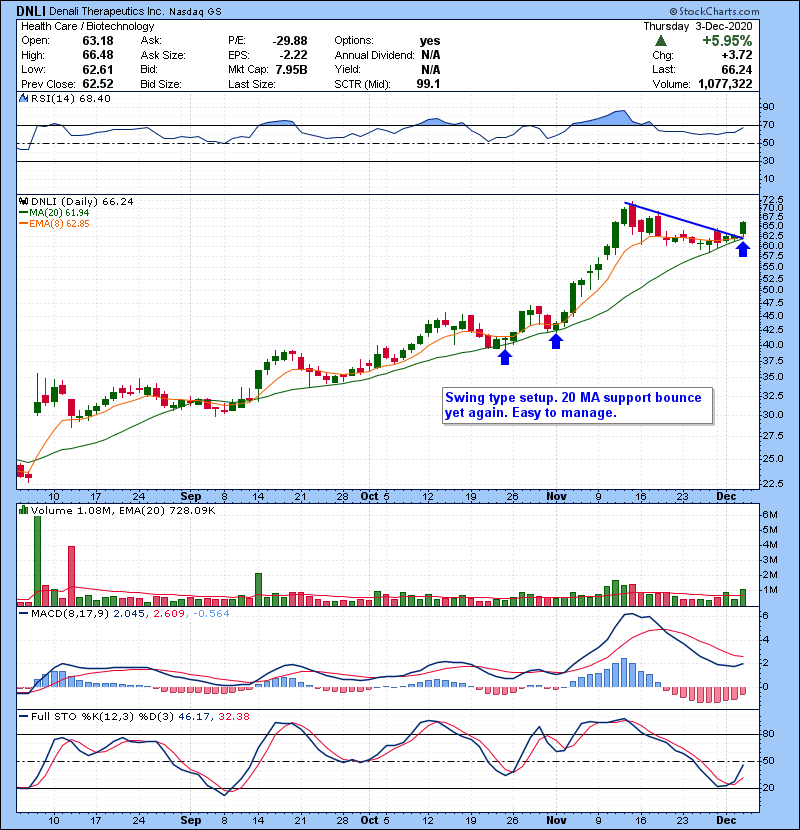
Task: Click the Open value 63.18
Action: 98,41
